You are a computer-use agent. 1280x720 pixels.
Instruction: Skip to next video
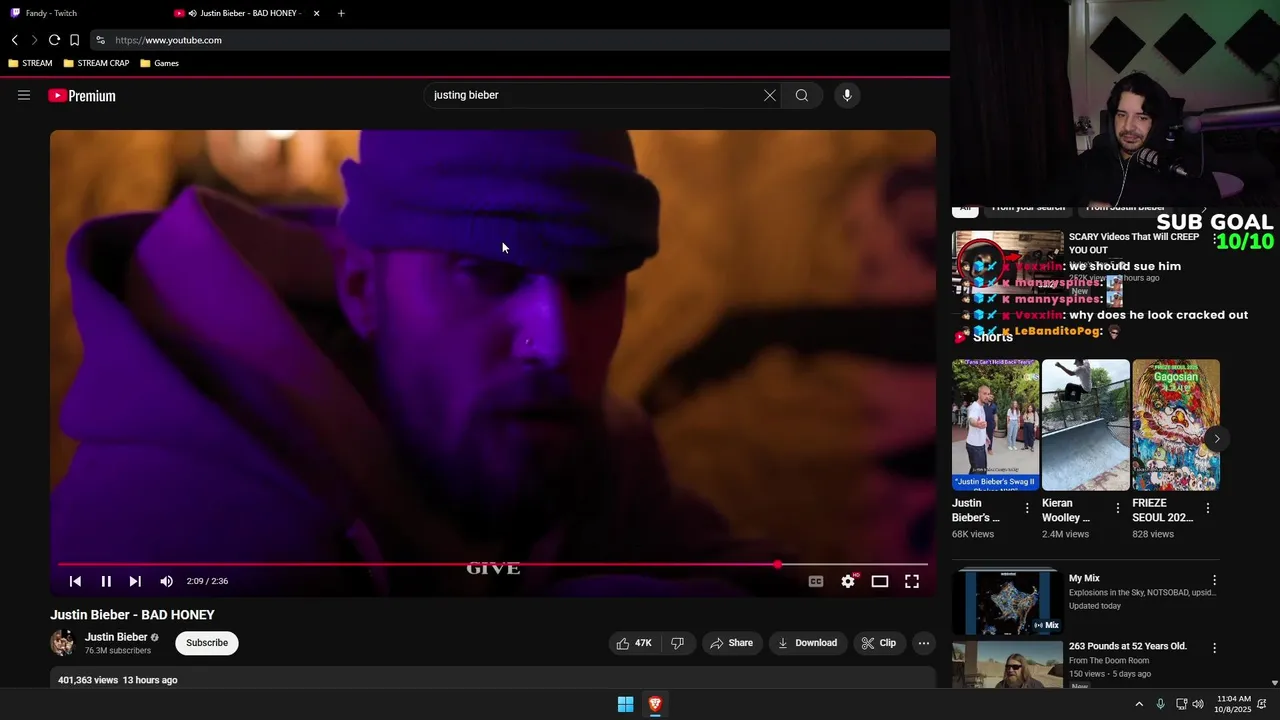(x=135, y=581)
